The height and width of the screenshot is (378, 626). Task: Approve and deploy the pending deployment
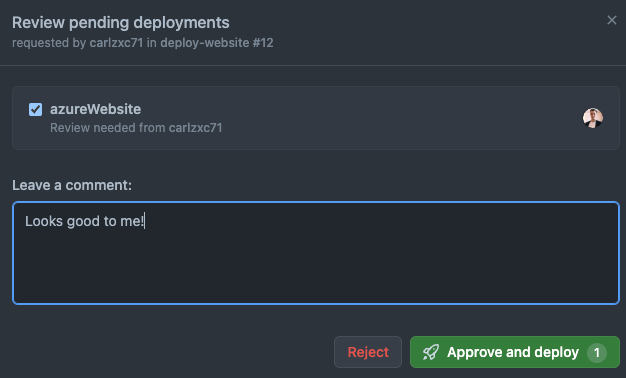[x=515, y=352]
